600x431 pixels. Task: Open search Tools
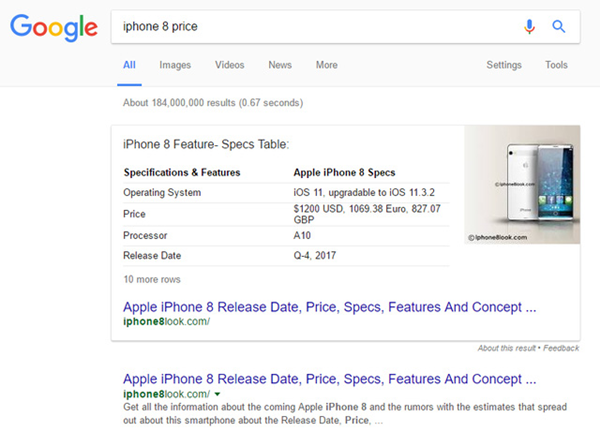(556, 65)
